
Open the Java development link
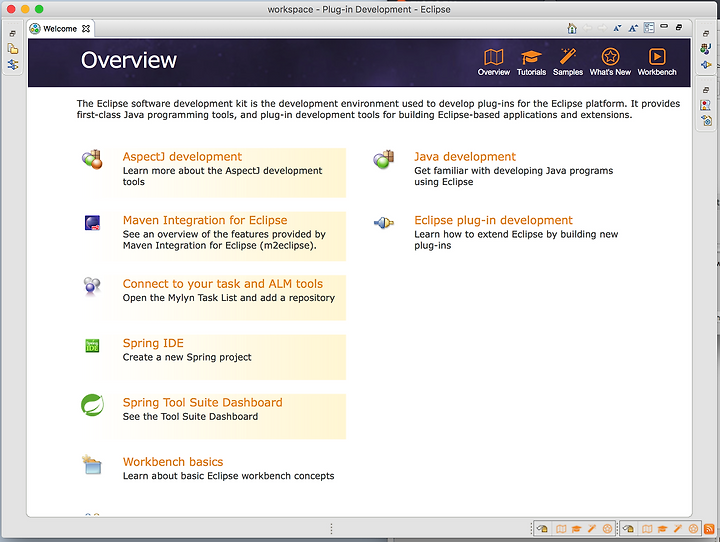[465, 157]
